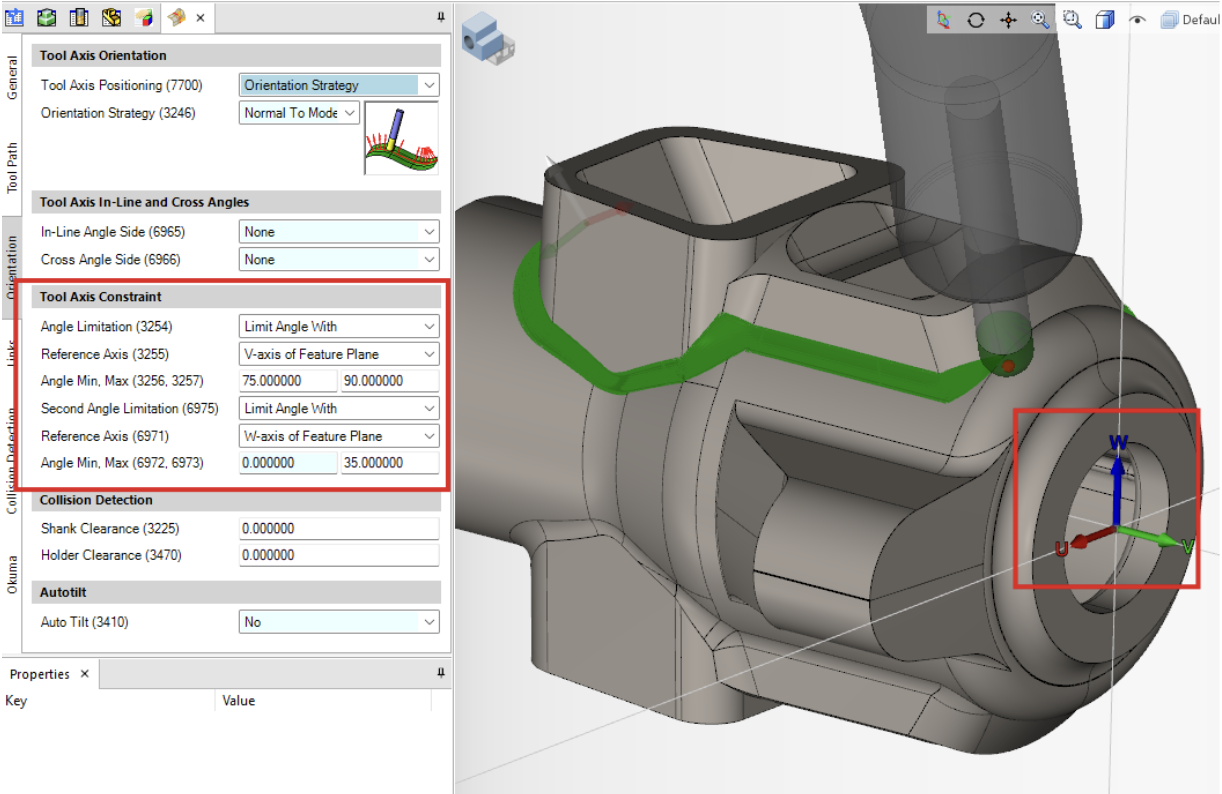This screenshot has height=794, width=1222.
Task: Open the Tool Path side tab
Action: 13,167
